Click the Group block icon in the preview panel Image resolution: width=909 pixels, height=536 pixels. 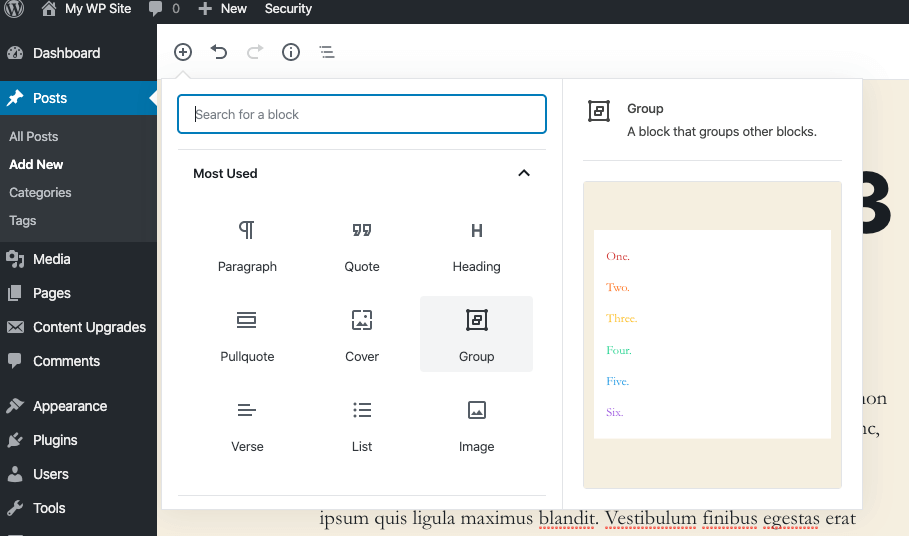[599, 111]
